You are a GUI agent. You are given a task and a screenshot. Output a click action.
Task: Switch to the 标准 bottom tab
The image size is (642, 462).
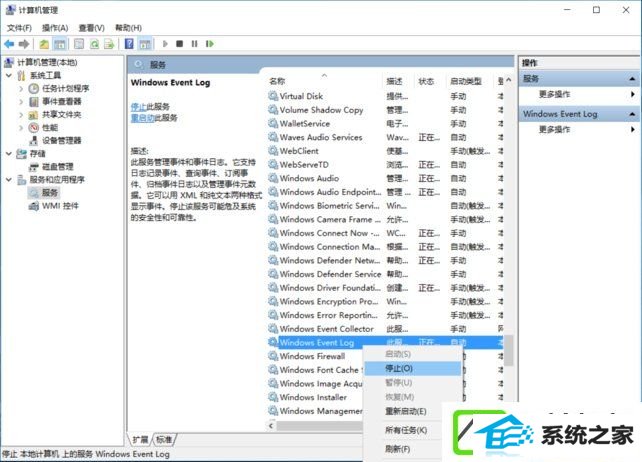164,439
